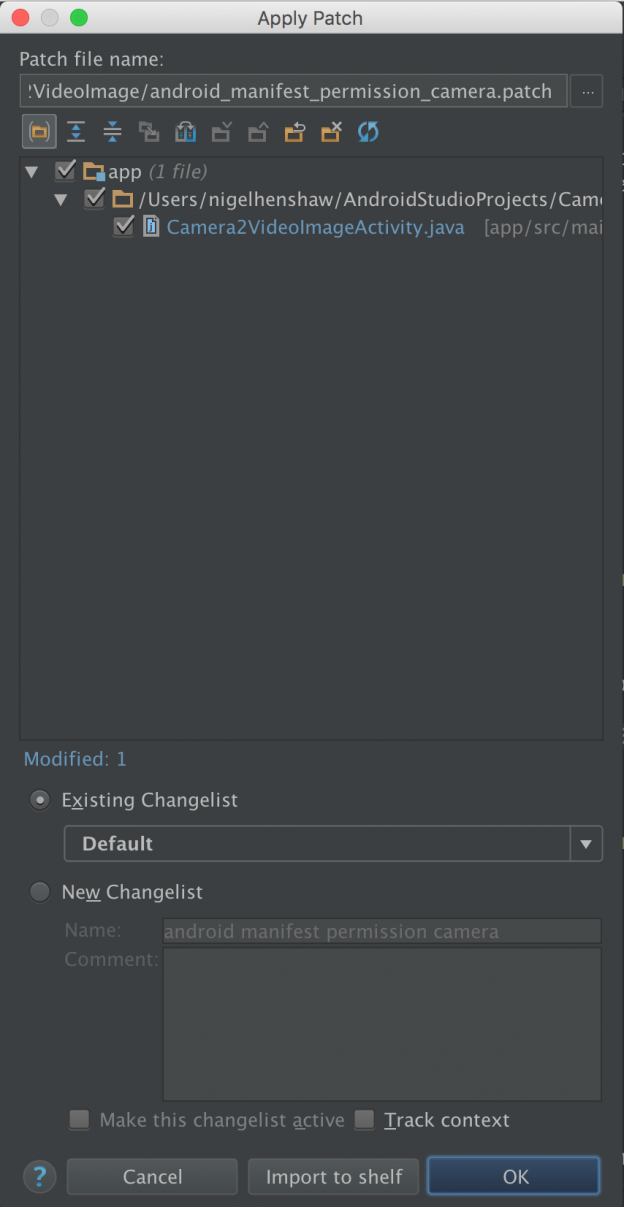Click the folder icon with X mark
This screenshot has height=1207, width=624.
coord(331,131)
